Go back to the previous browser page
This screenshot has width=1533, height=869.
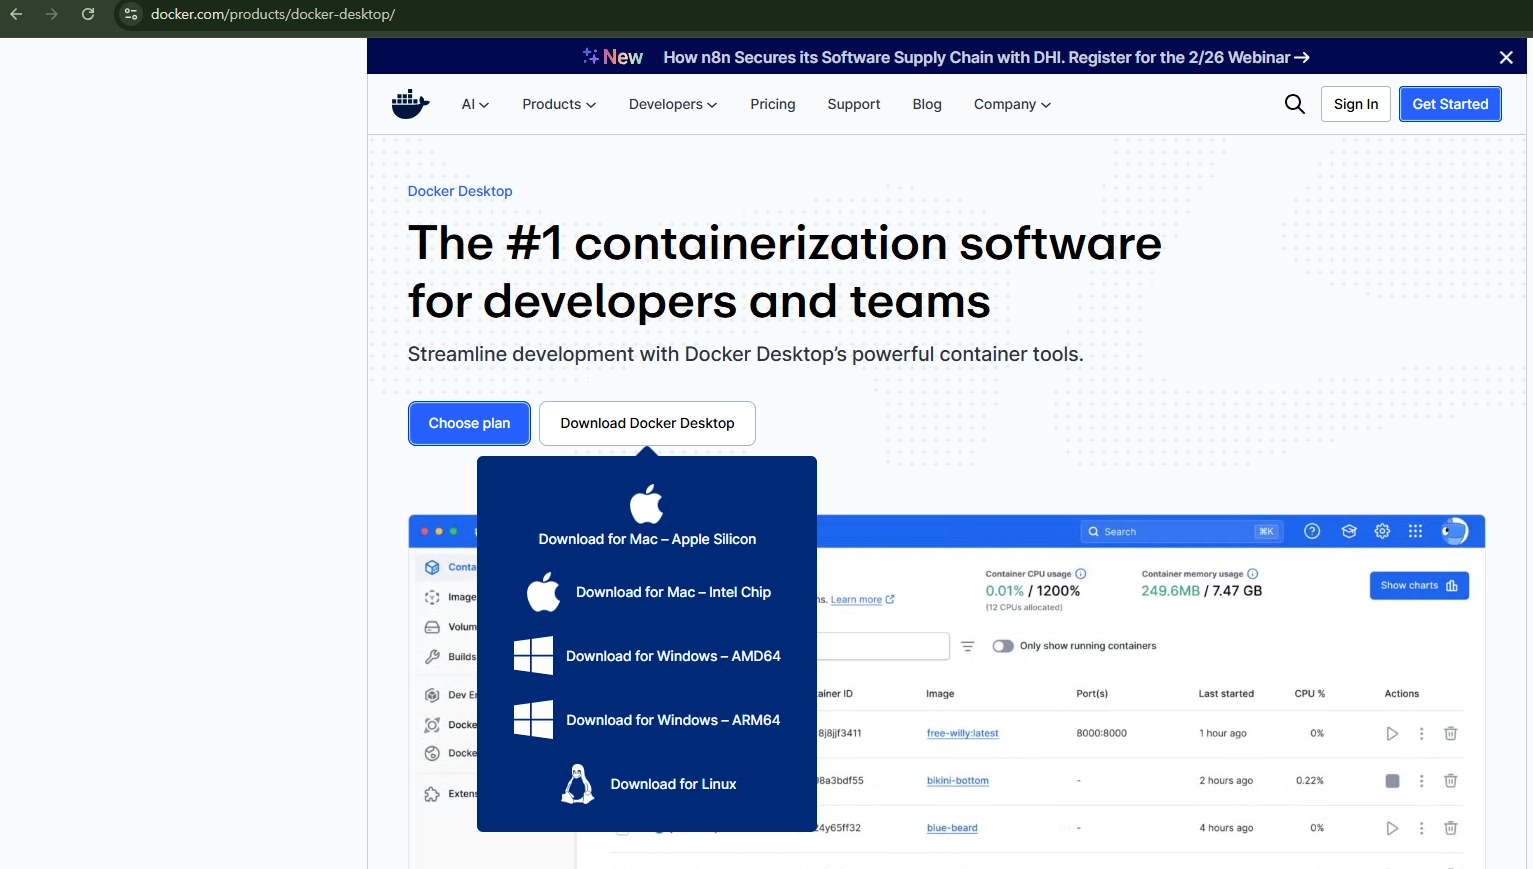[x=16, y=14]
